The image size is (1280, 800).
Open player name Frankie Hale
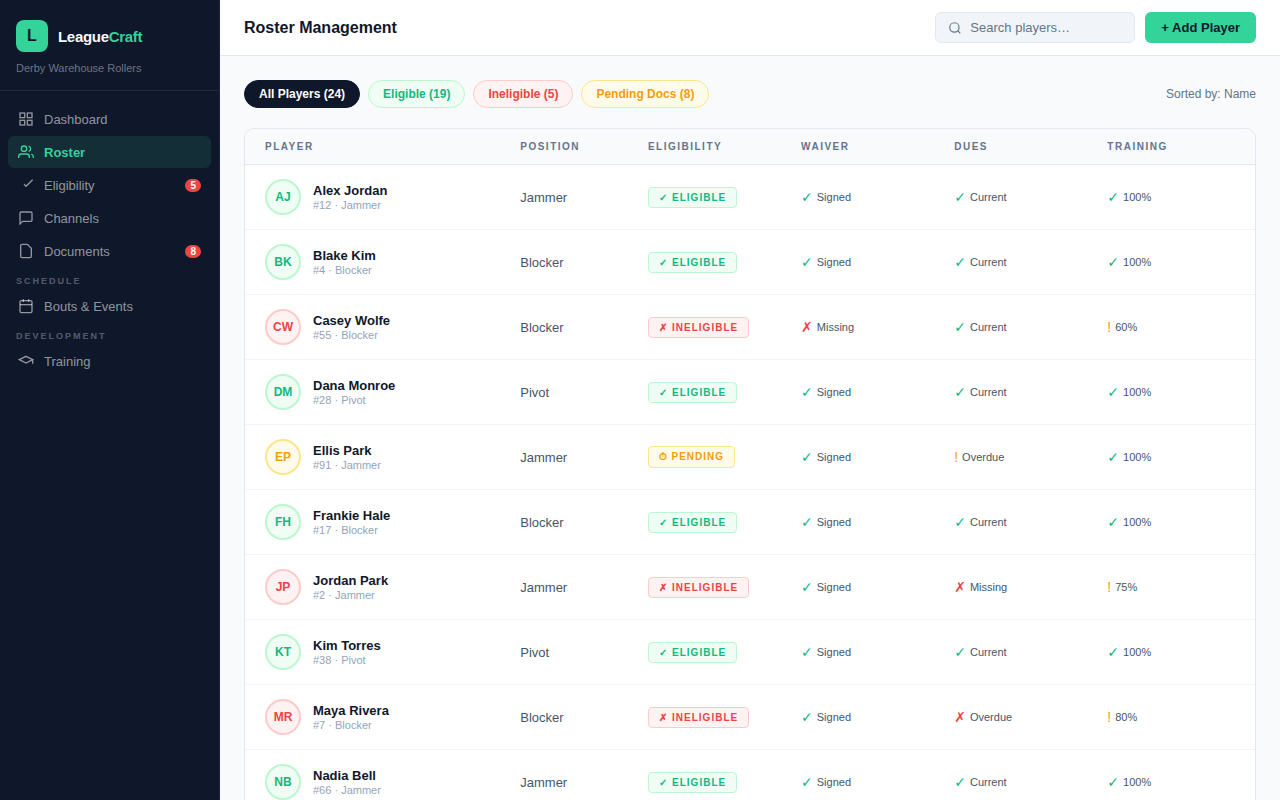tap(352, 515)
